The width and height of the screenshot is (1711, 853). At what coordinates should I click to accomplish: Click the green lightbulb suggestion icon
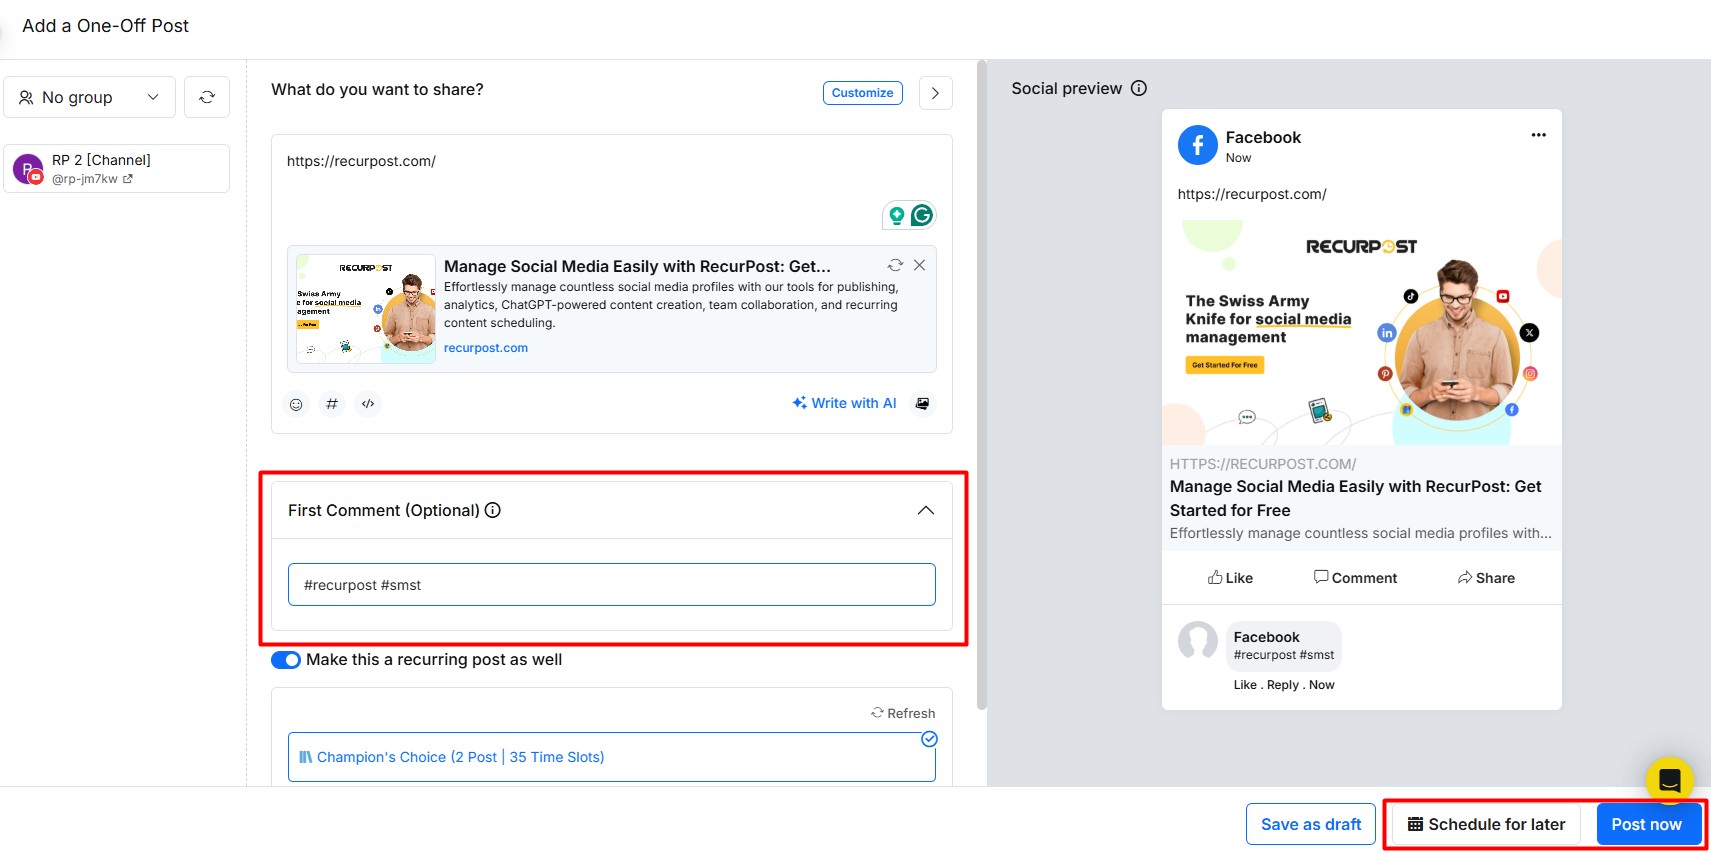(x=897, y=215)
